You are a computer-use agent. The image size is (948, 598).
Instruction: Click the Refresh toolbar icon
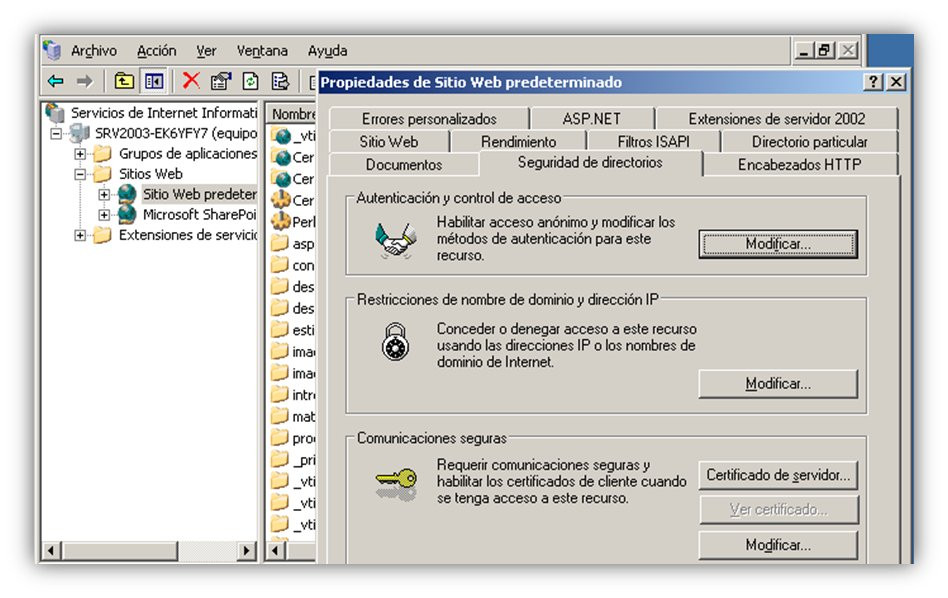coord(250,80)
